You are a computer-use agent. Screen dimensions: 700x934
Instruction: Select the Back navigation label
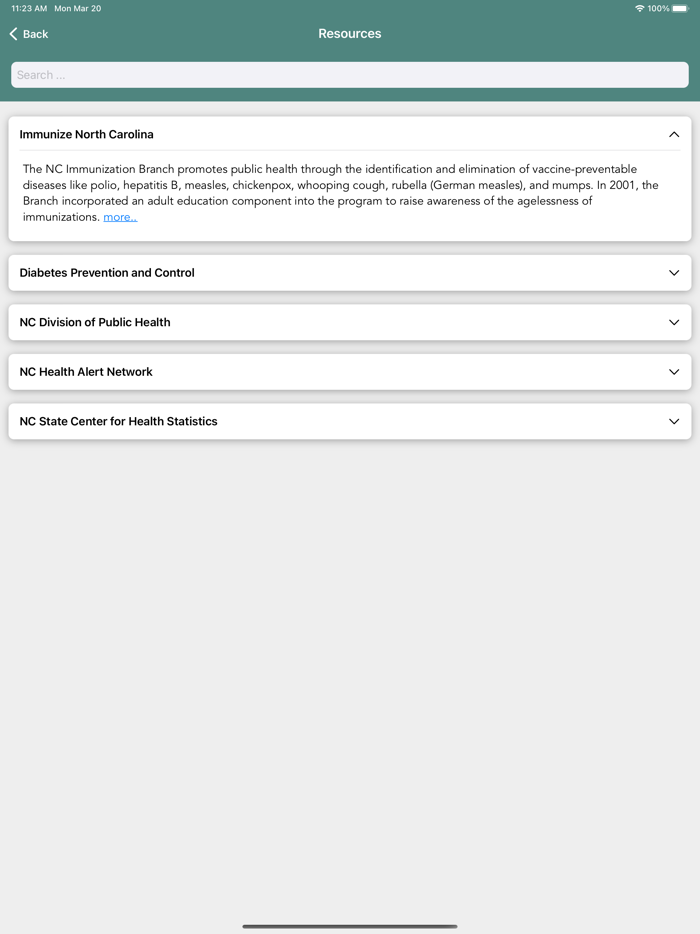point(33,33)
